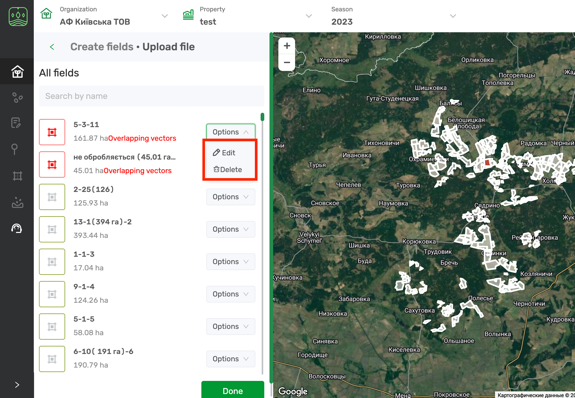Click the Create fields breadcrumb
The height and width of the screenshot is (398, 575).
[102, 47]
